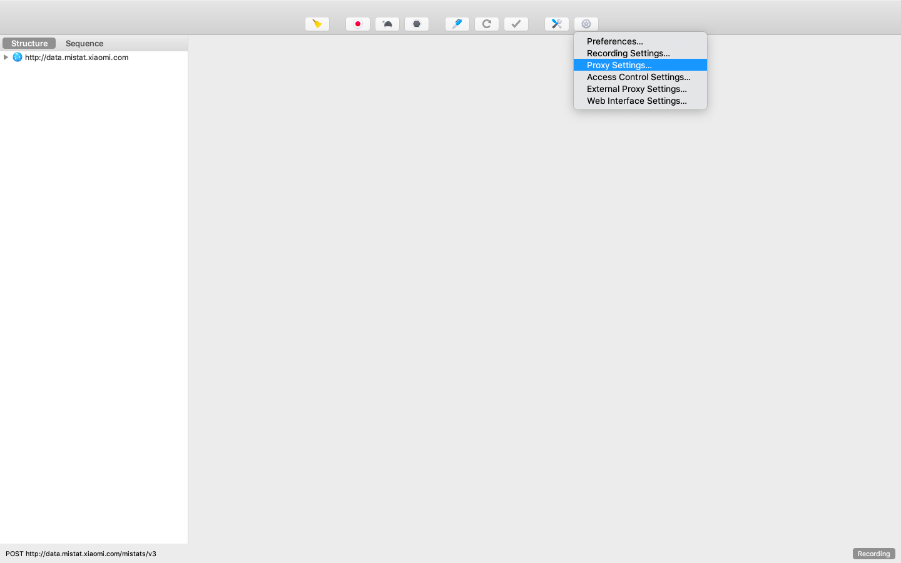Expand the data.mistat.xiaomi.com tree node
The image size is (901, 563).
click(x=6, y=57)
